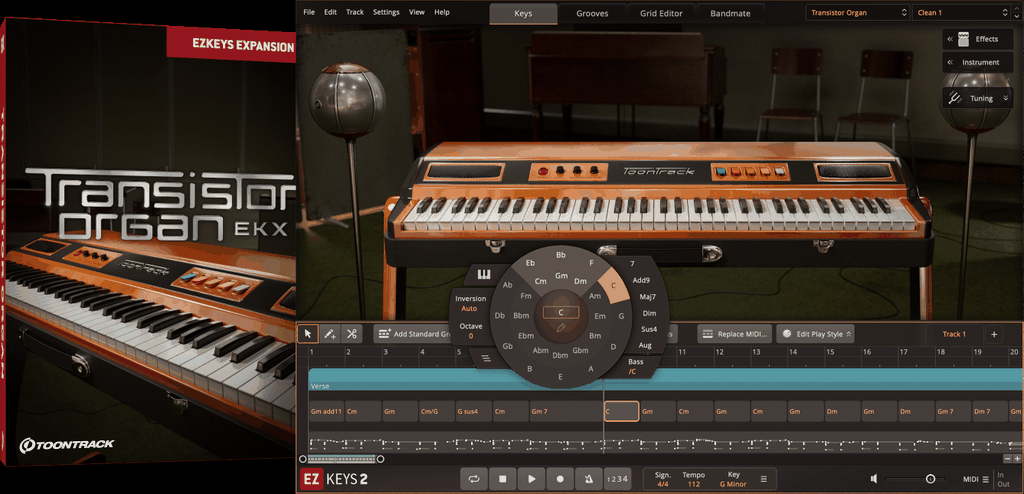Click the piano keys icon on chord wheel
1024x494 pixels.
(486, 275)
